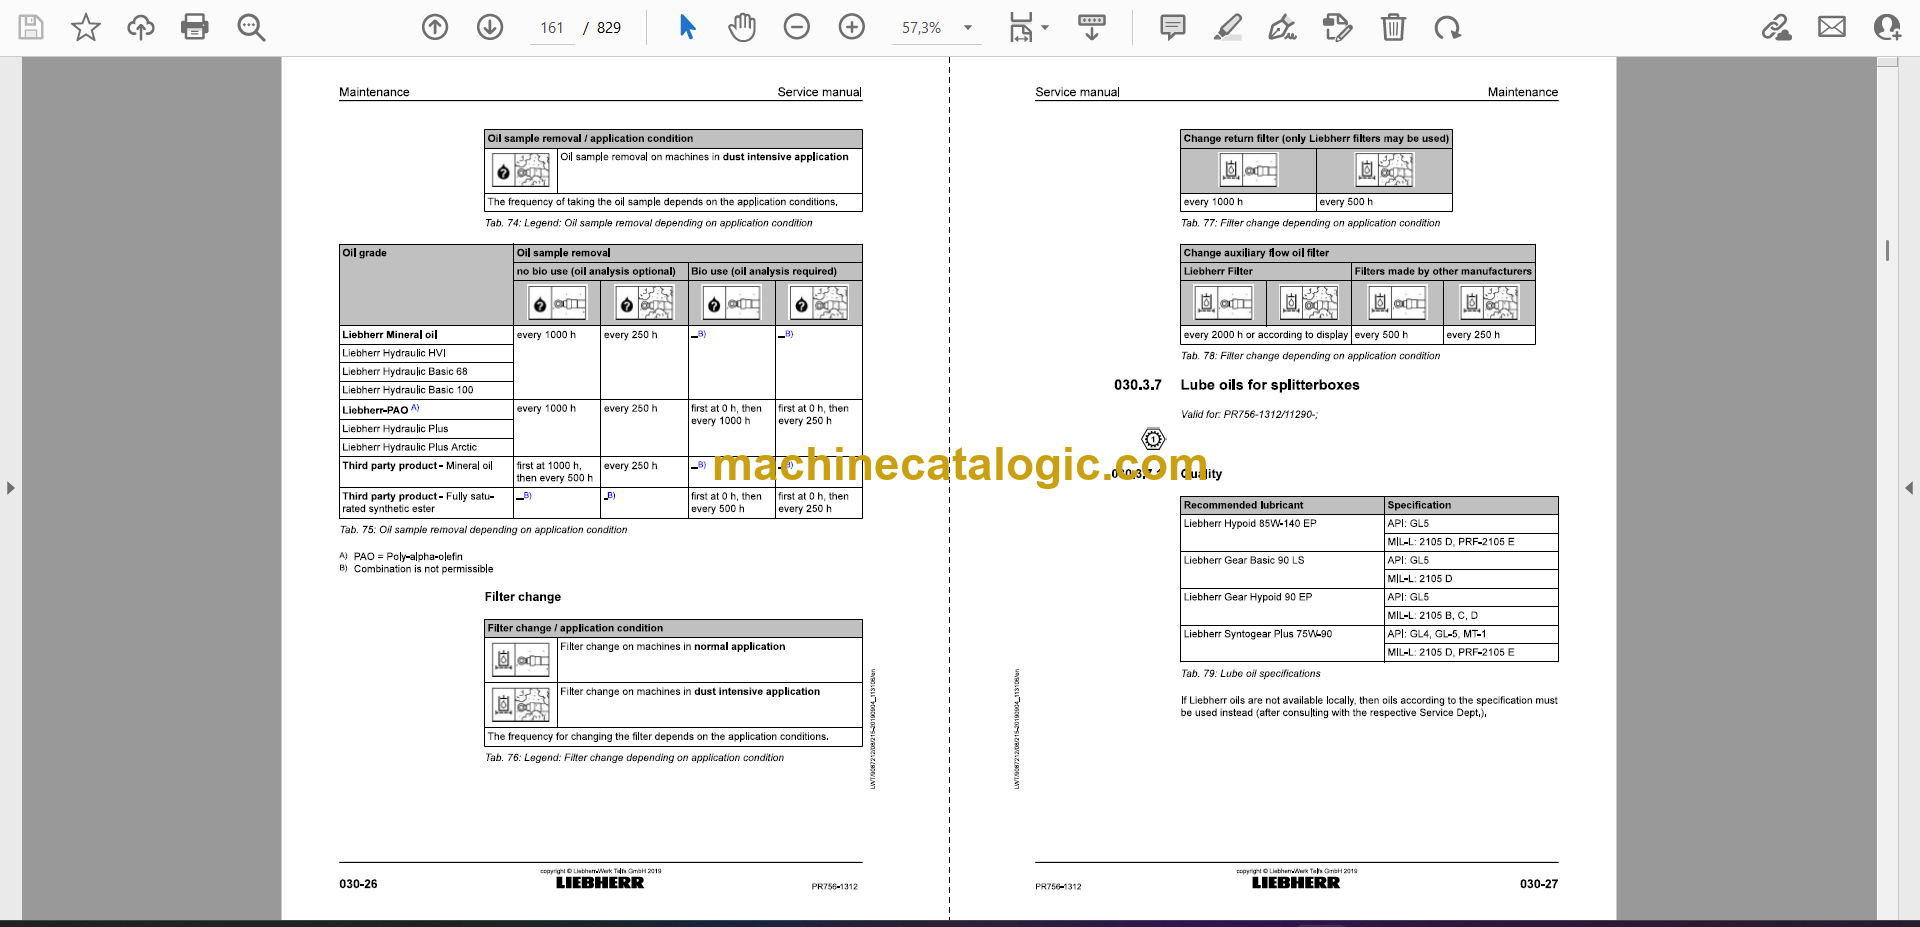This screenshot has height=927, width=1920.
Task: Click the 'Liebherr-PAO' table cell
Action: 426,410
